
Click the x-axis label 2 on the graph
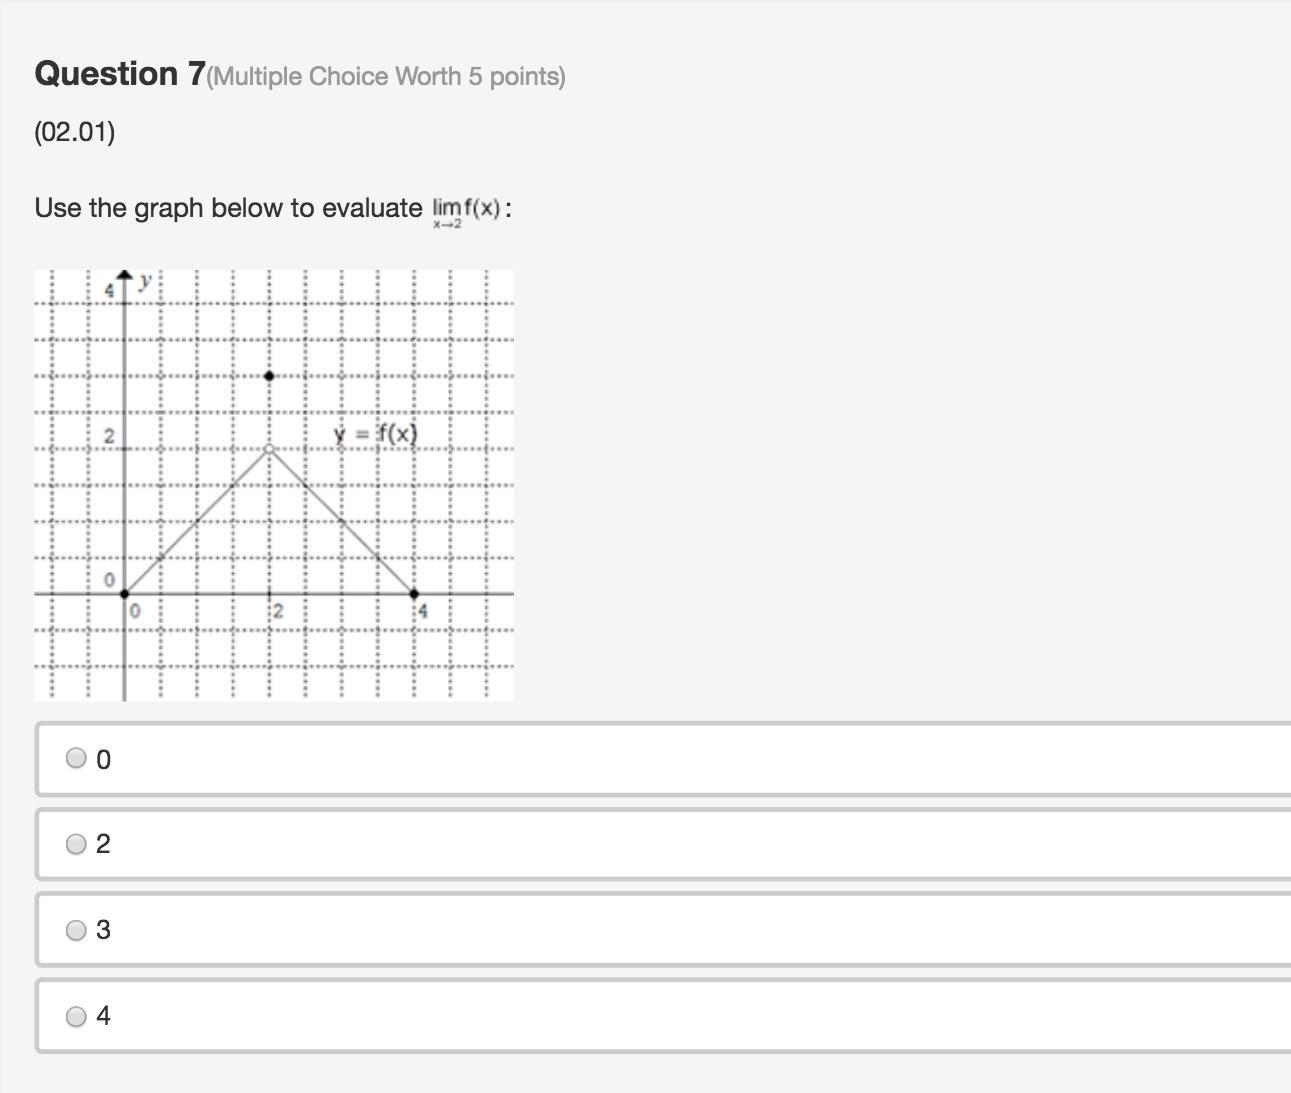(x=278, y=610)
